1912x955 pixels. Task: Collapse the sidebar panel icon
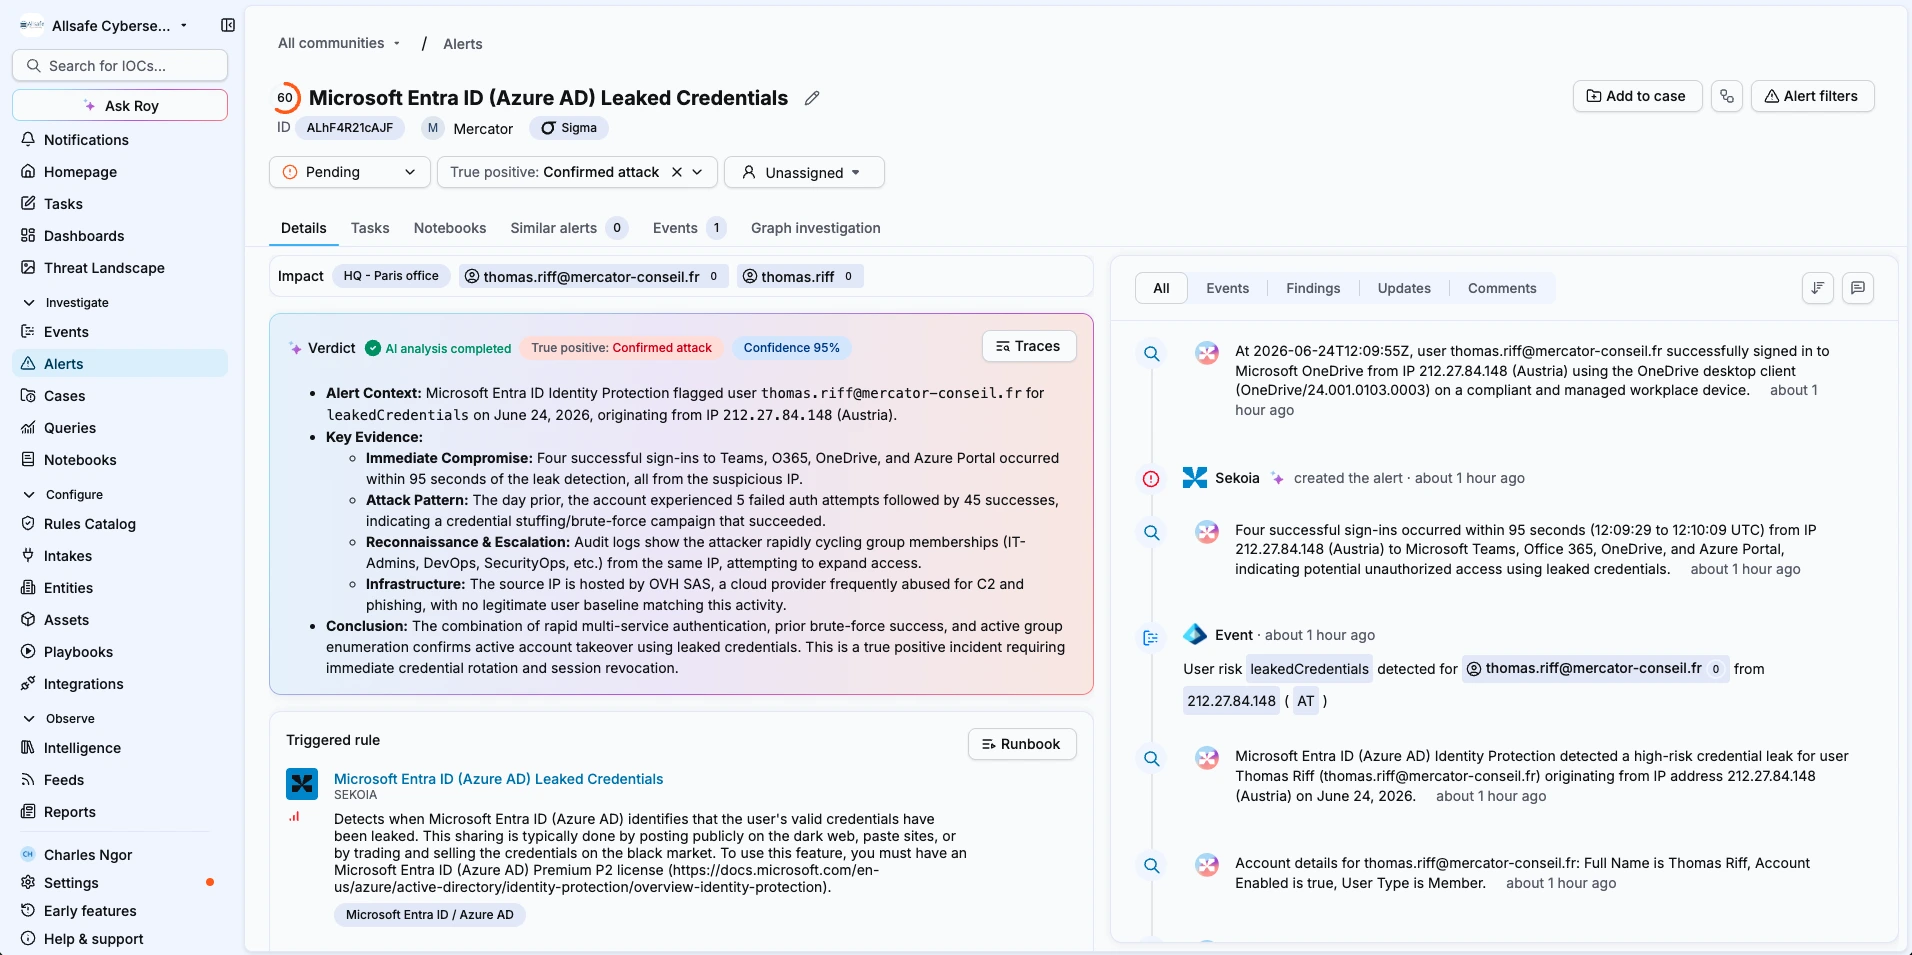228,25
